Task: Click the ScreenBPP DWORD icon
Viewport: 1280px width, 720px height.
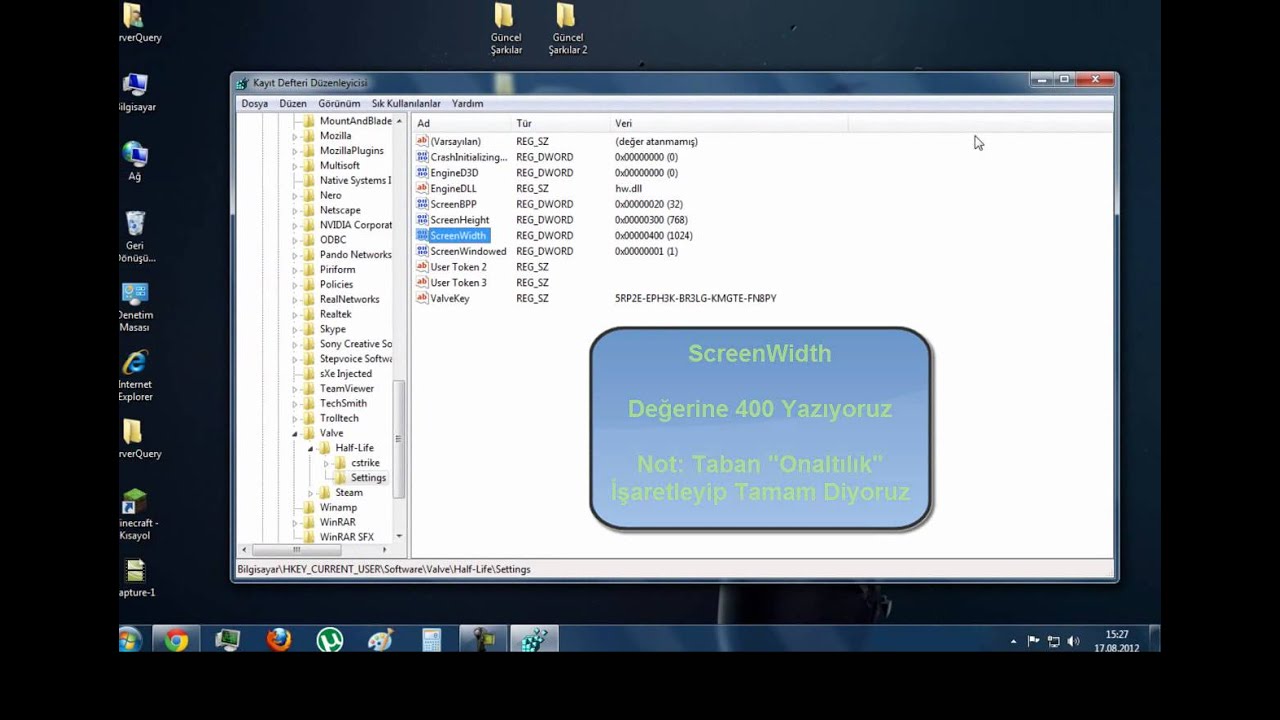Action: tap(422, 204)
